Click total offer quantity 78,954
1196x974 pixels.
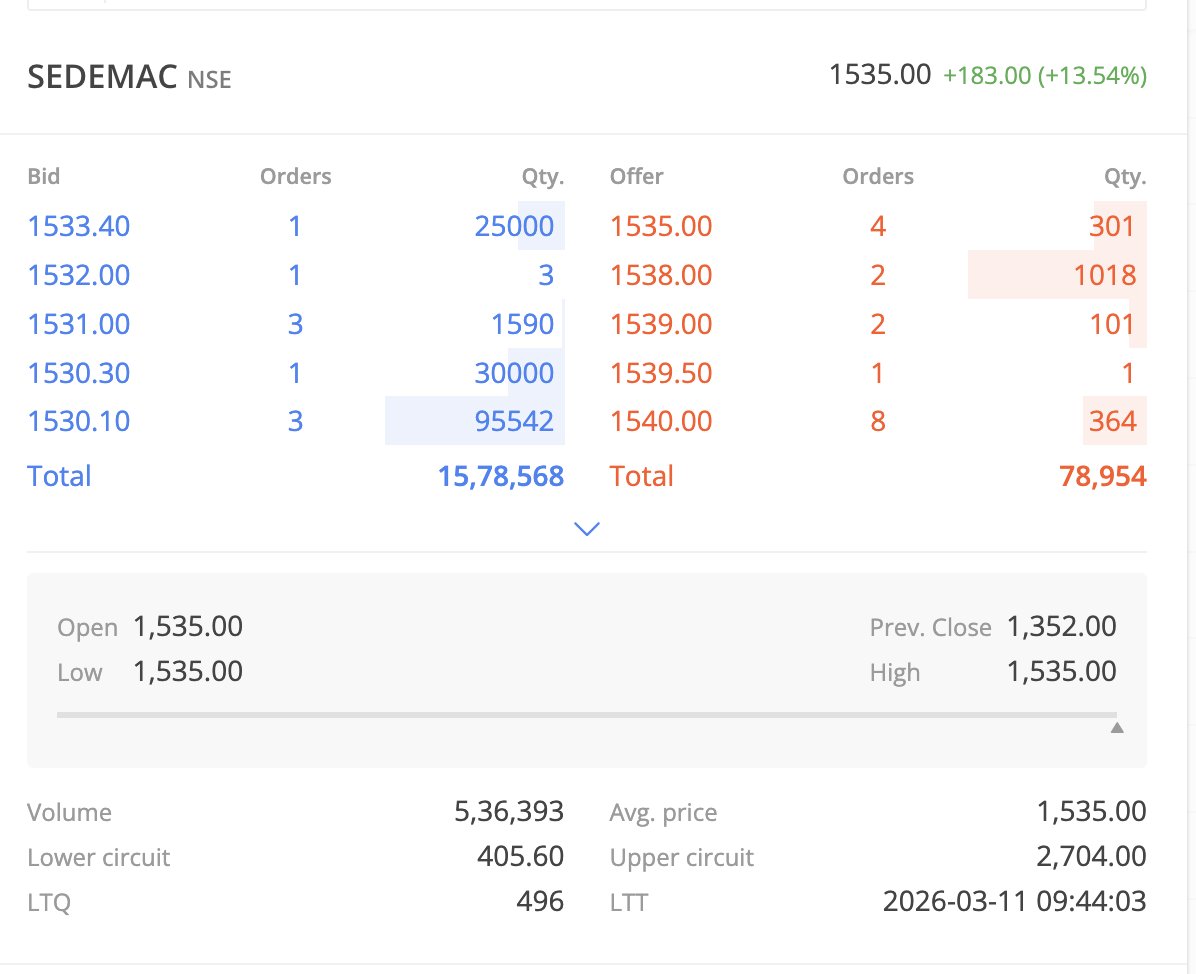(1103, 476)
